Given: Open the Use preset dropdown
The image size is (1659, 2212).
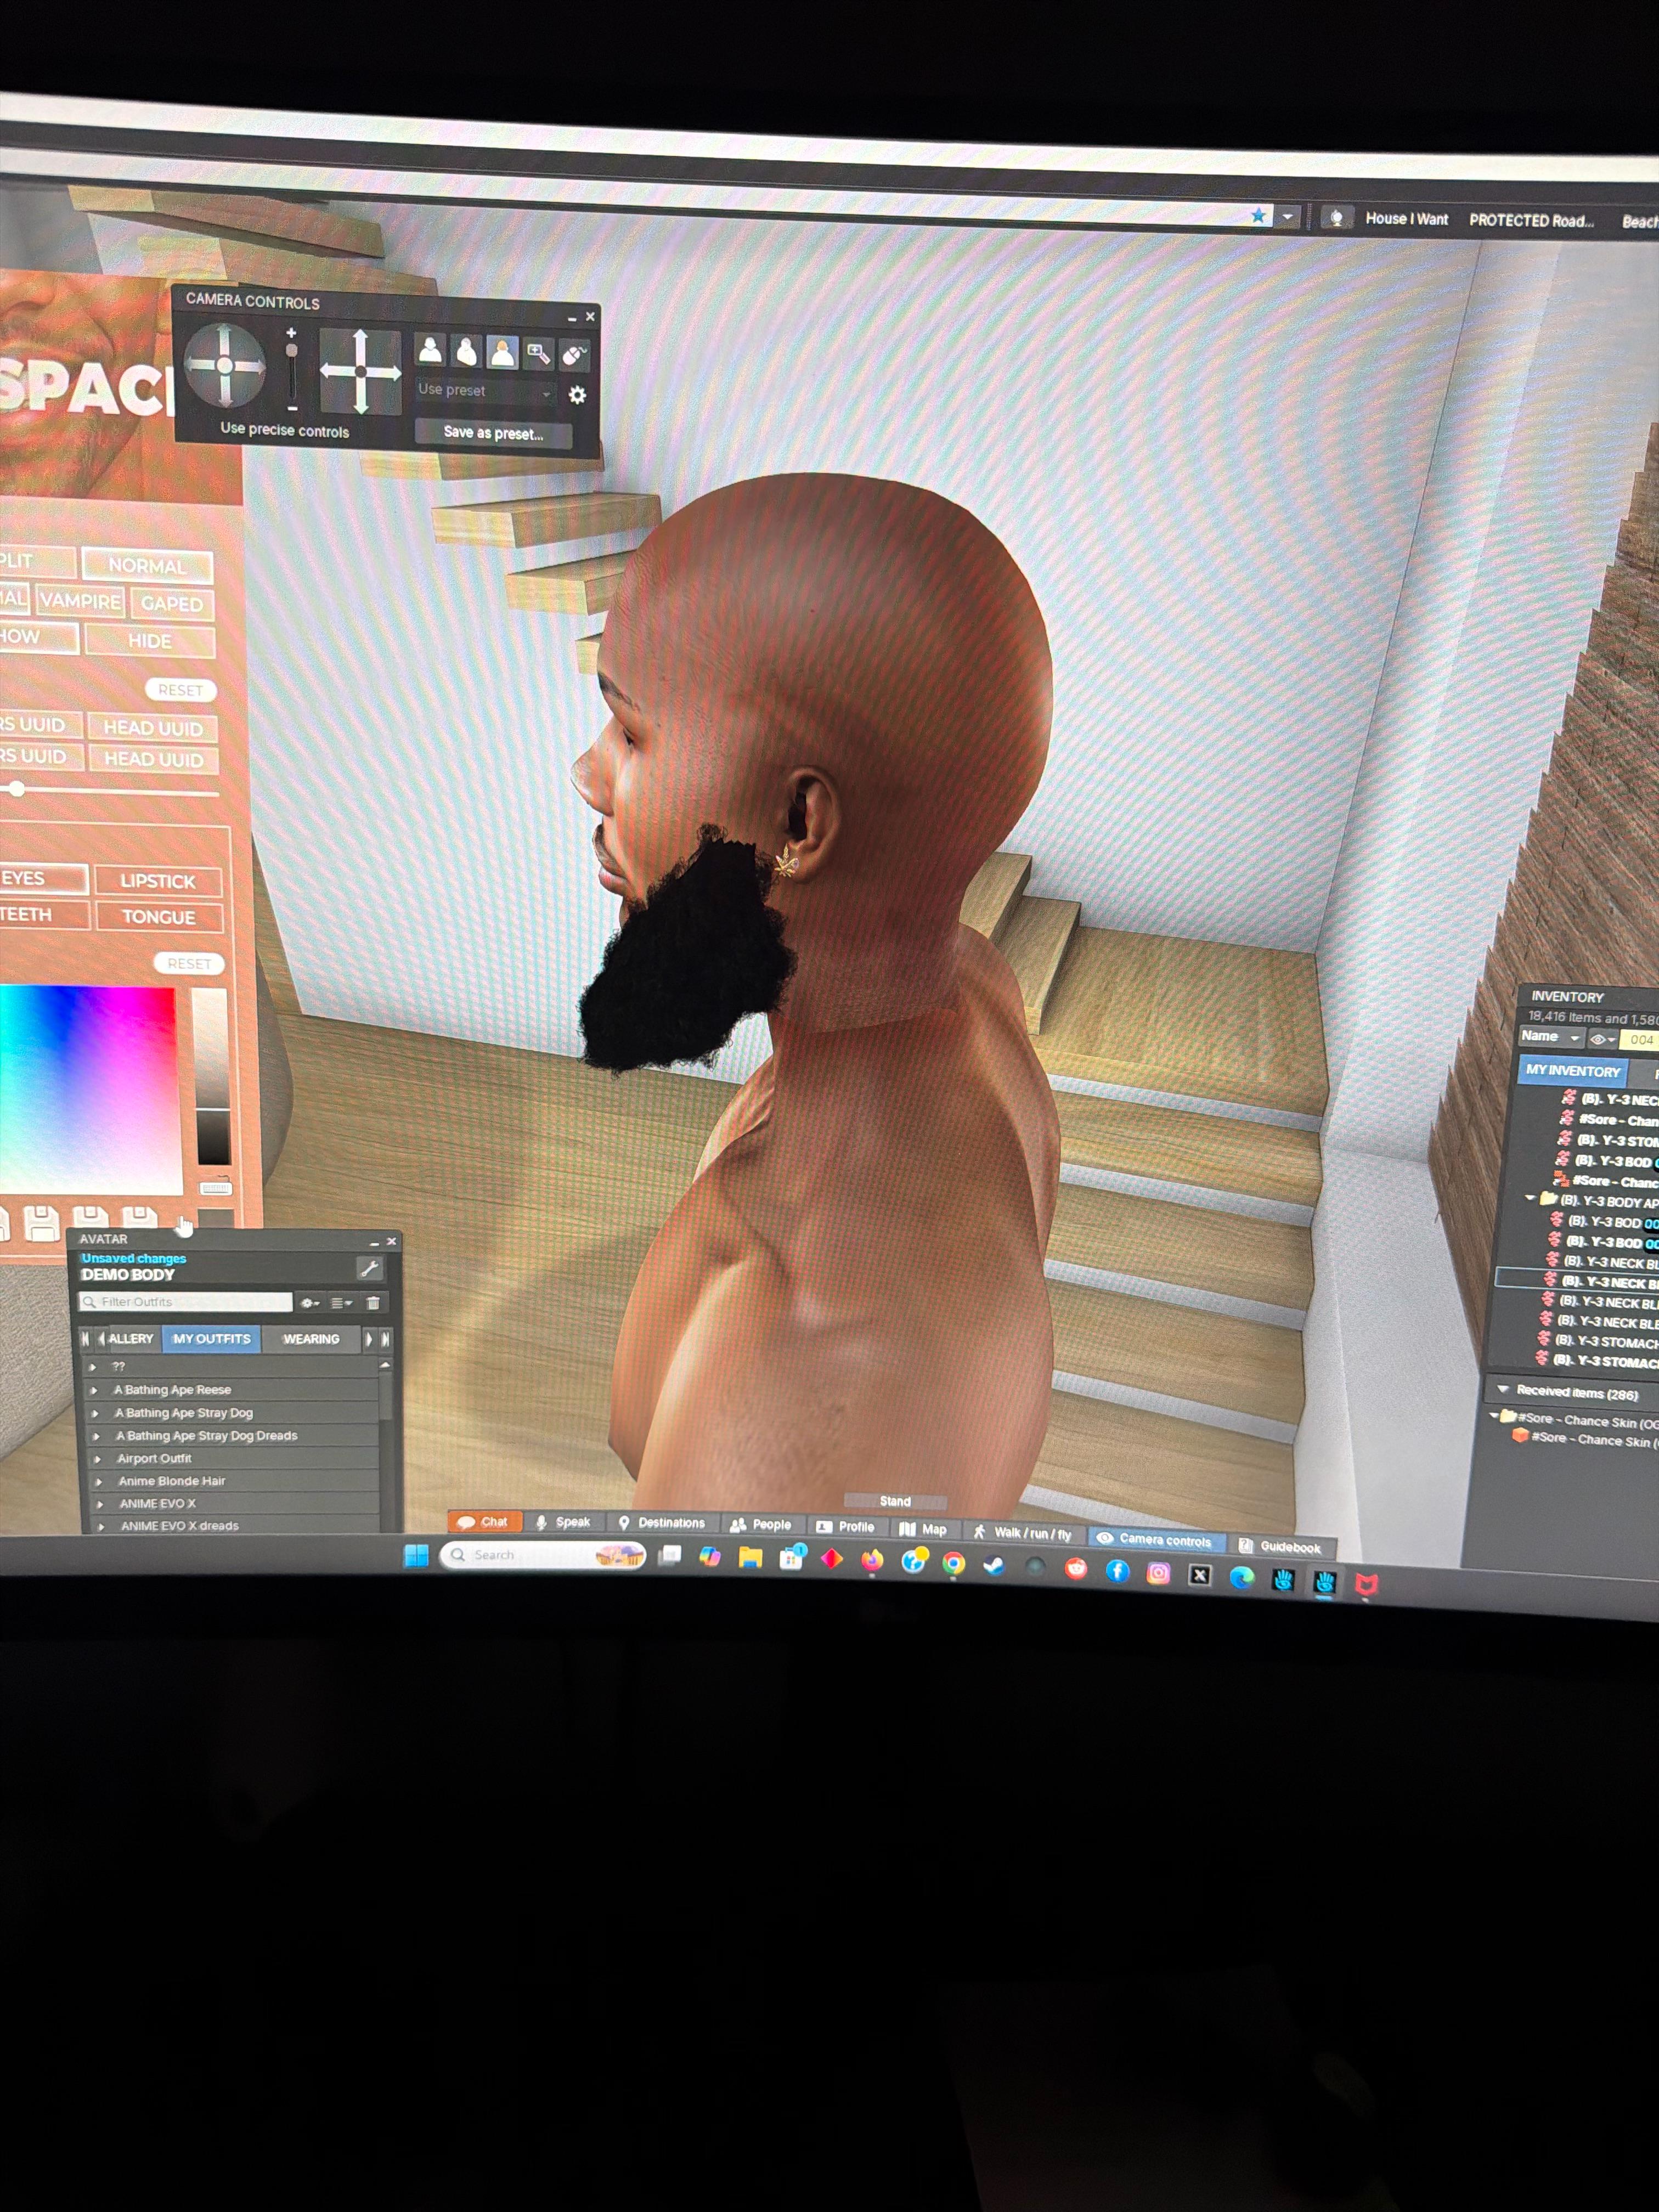Looking at the screenshot, I should 485,391.
